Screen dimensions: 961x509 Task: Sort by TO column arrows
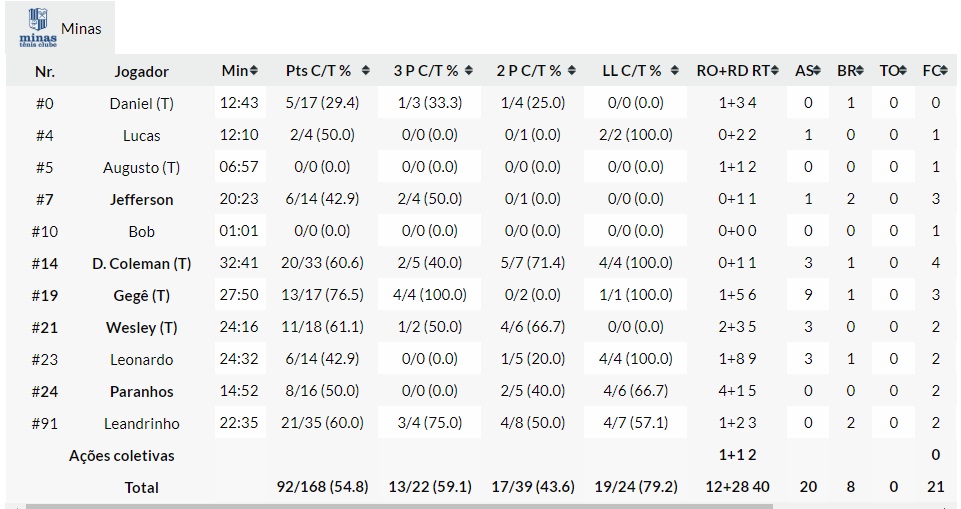(x=902, y=71)
